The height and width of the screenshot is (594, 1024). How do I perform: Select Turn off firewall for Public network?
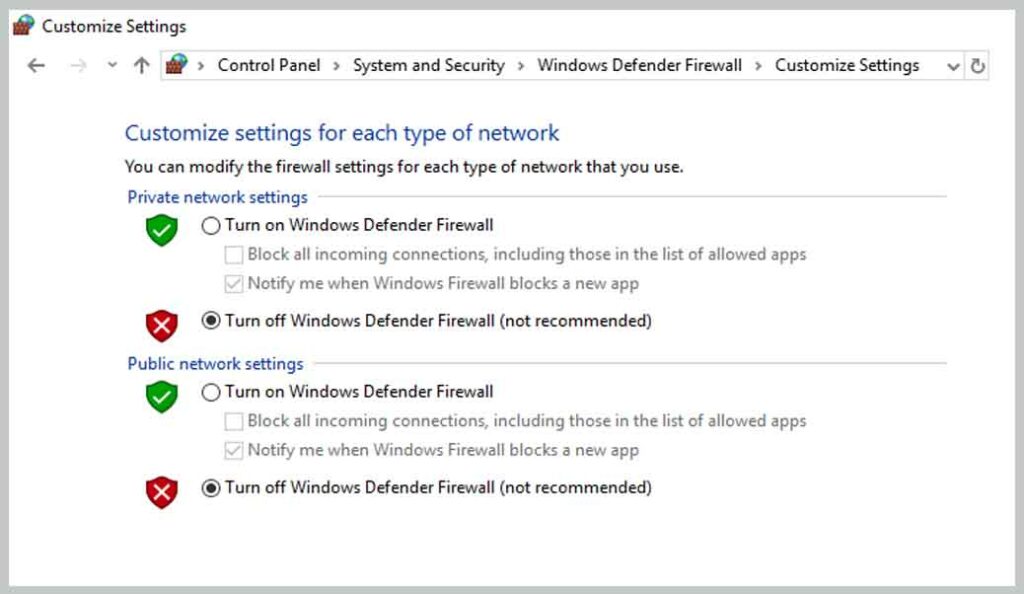pyautogui.click(x=210, y=488)
